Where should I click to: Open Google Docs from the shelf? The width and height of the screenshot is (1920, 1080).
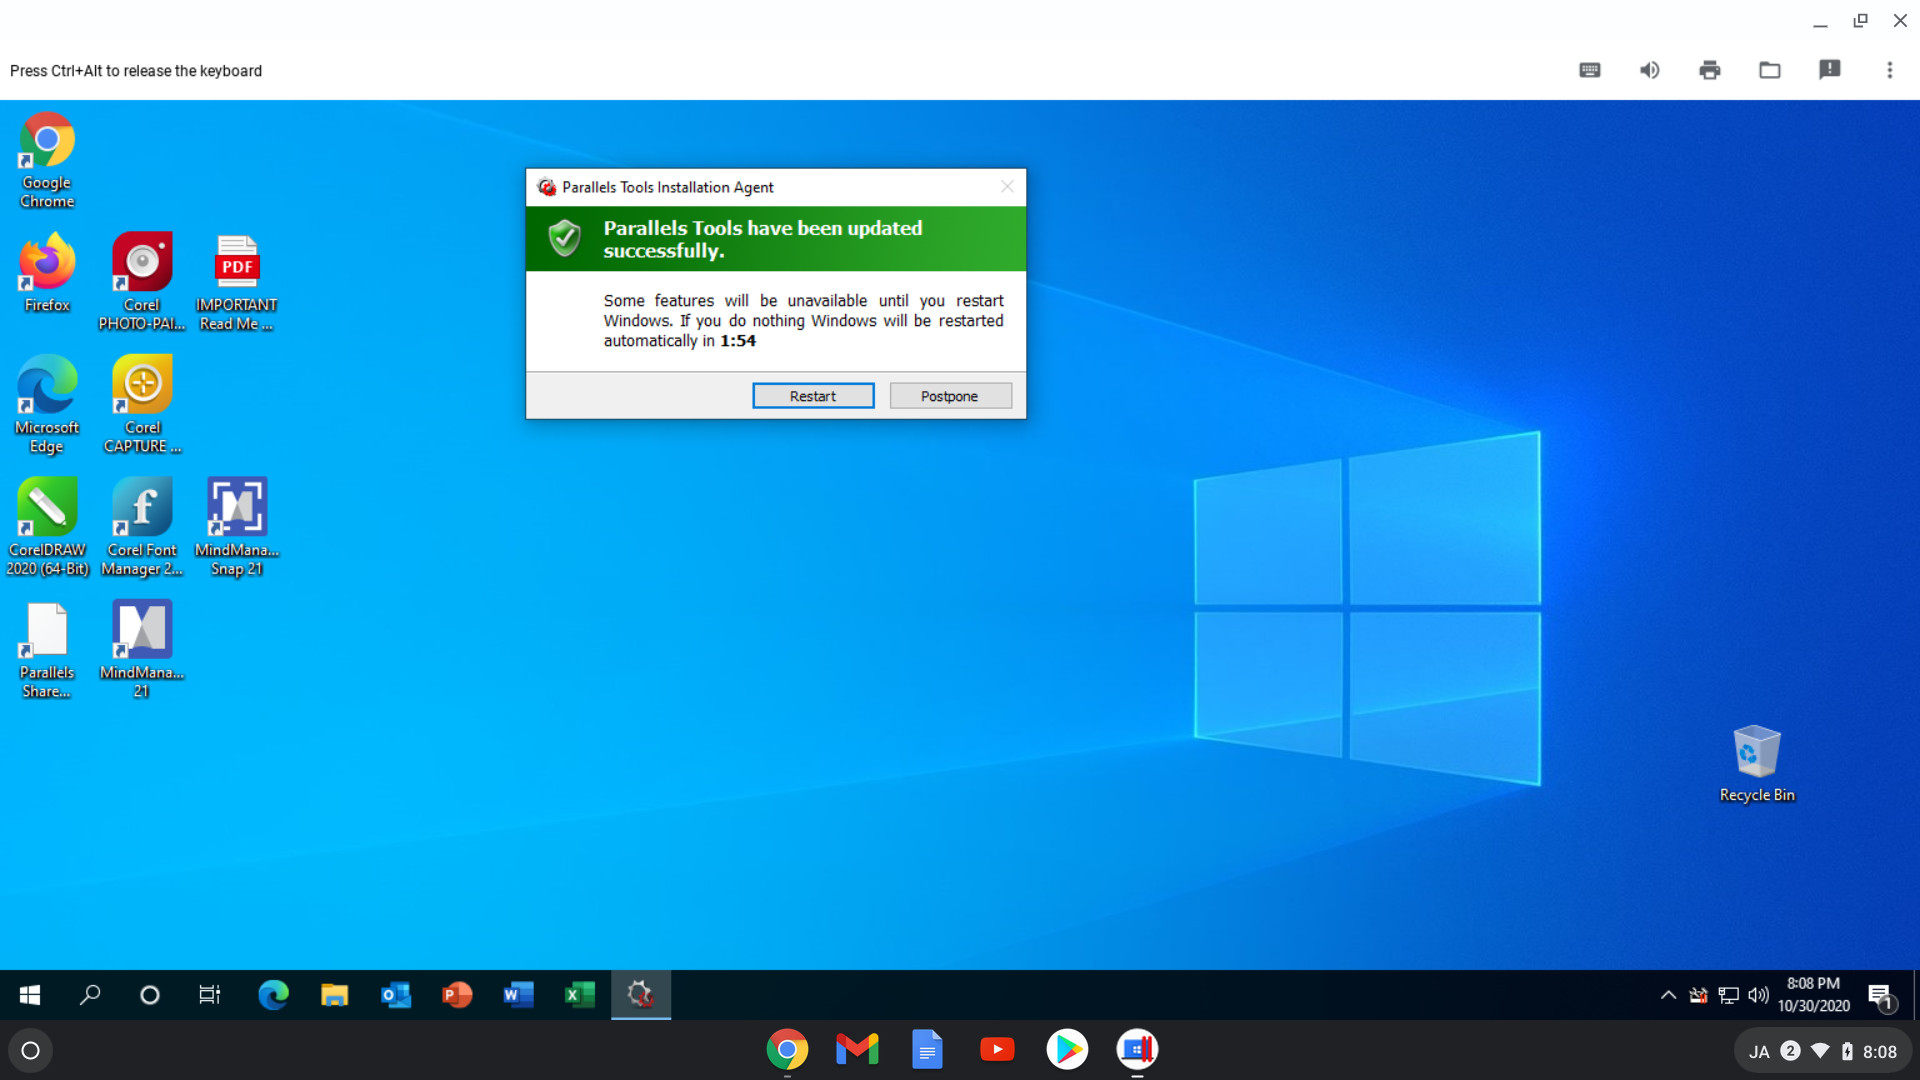click(927, 1050)
